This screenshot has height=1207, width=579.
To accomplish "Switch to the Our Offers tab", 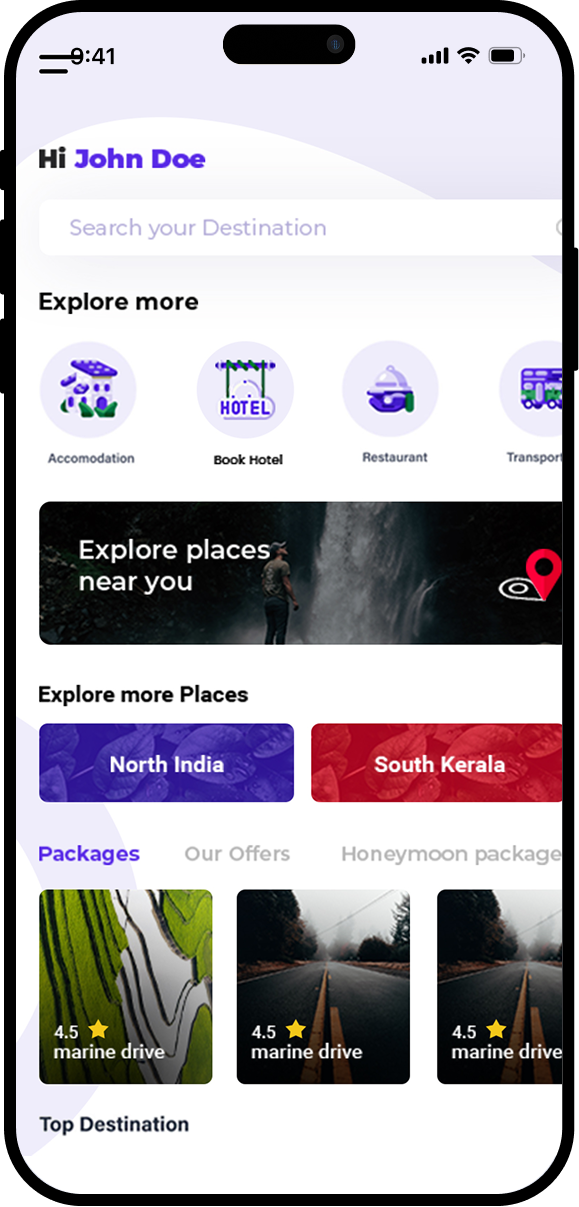I will pyautogui.click(x=237, y=854).
